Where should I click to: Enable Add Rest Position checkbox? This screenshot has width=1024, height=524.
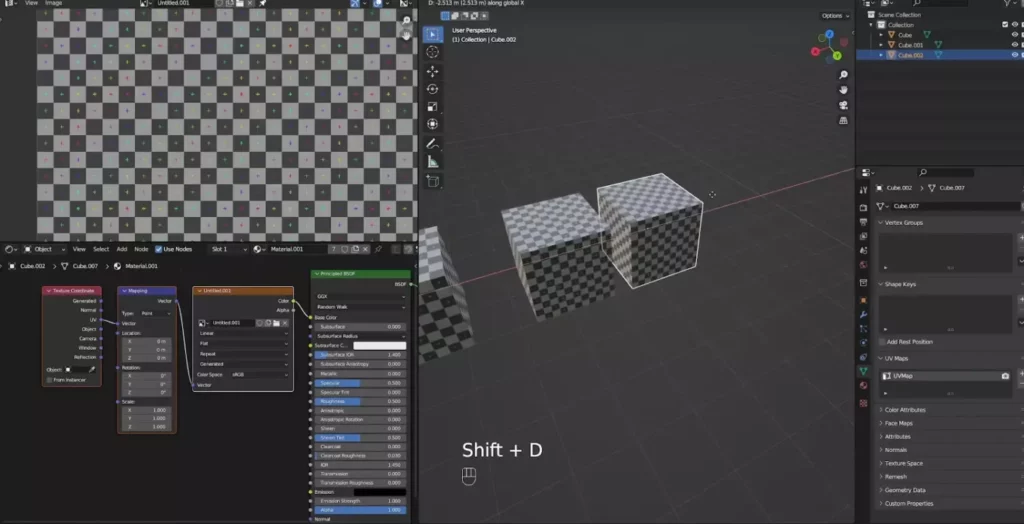click(881, 342)
